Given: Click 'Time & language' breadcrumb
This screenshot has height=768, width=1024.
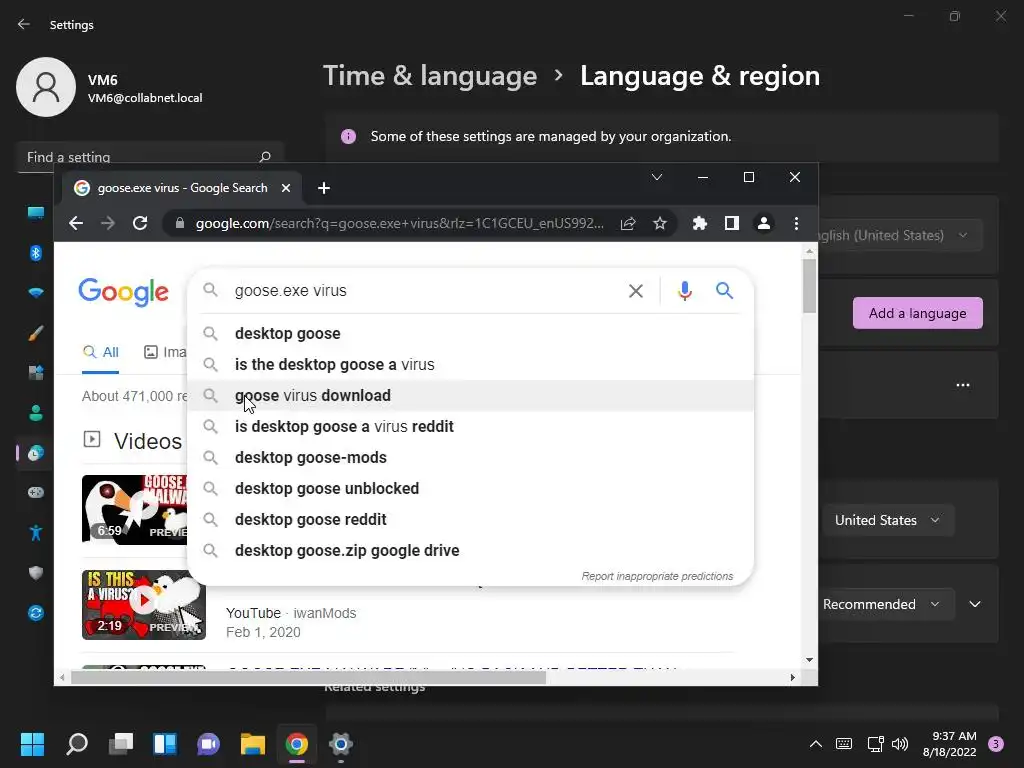Looking at the screenshot, I should click(430, 76).
